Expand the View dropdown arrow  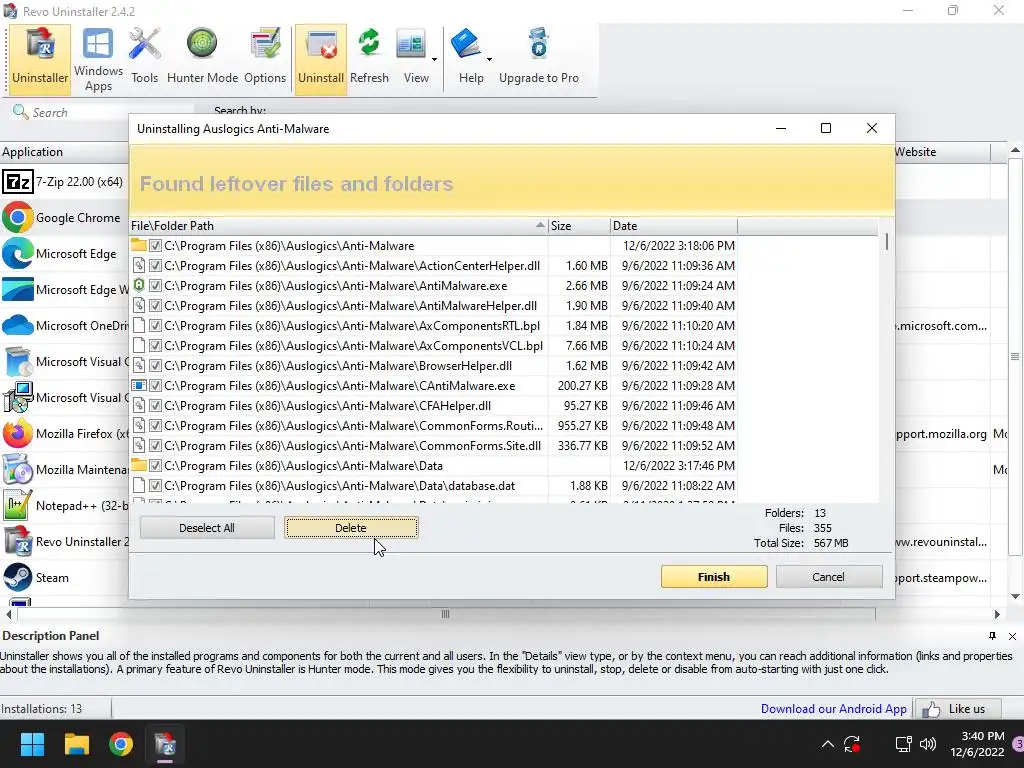click(434, 60)
